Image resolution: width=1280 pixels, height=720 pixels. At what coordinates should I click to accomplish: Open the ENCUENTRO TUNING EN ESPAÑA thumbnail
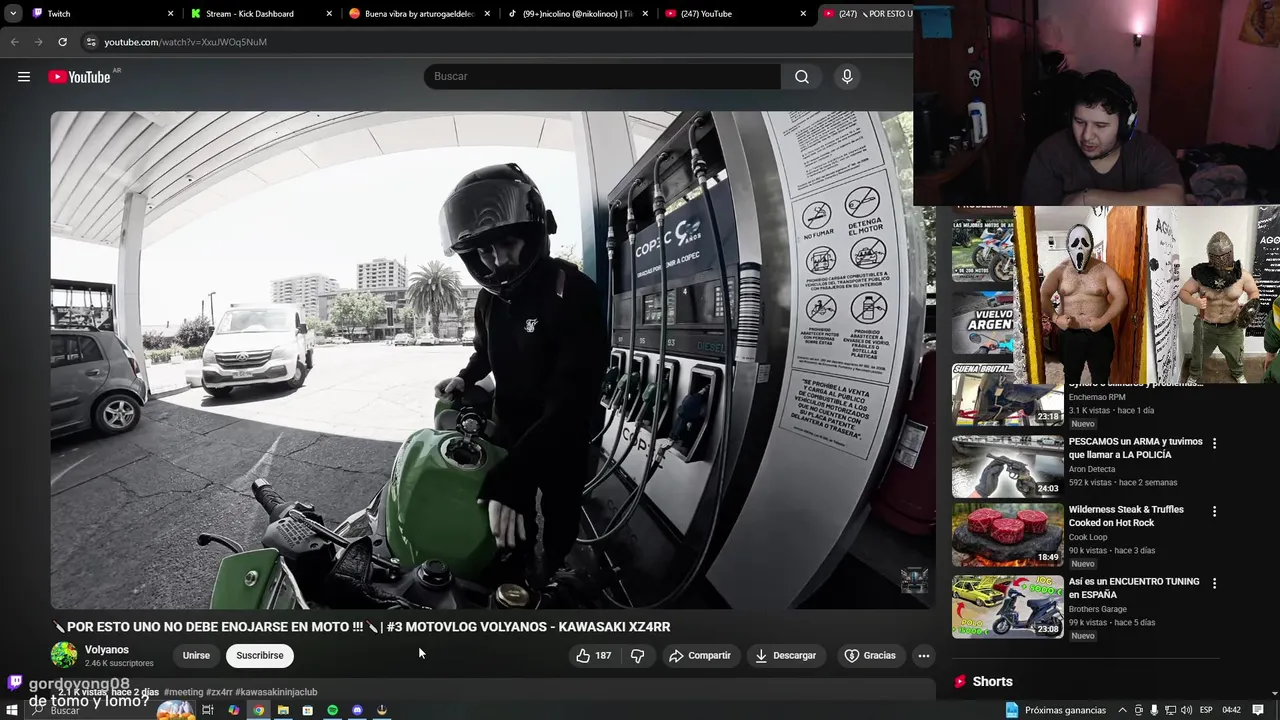pyautogui.click(x=1007, y=607)
